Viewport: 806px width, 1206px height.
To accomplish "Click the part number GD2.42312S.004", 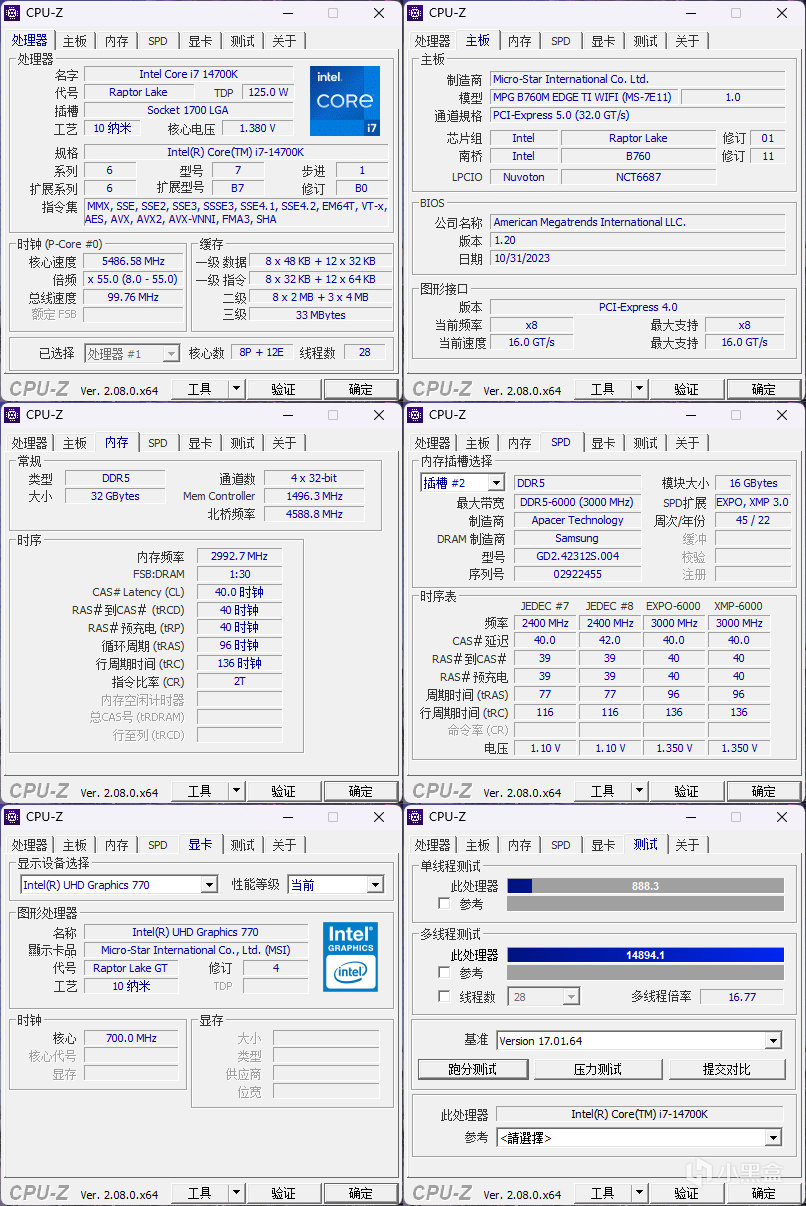I will point(577,556).
